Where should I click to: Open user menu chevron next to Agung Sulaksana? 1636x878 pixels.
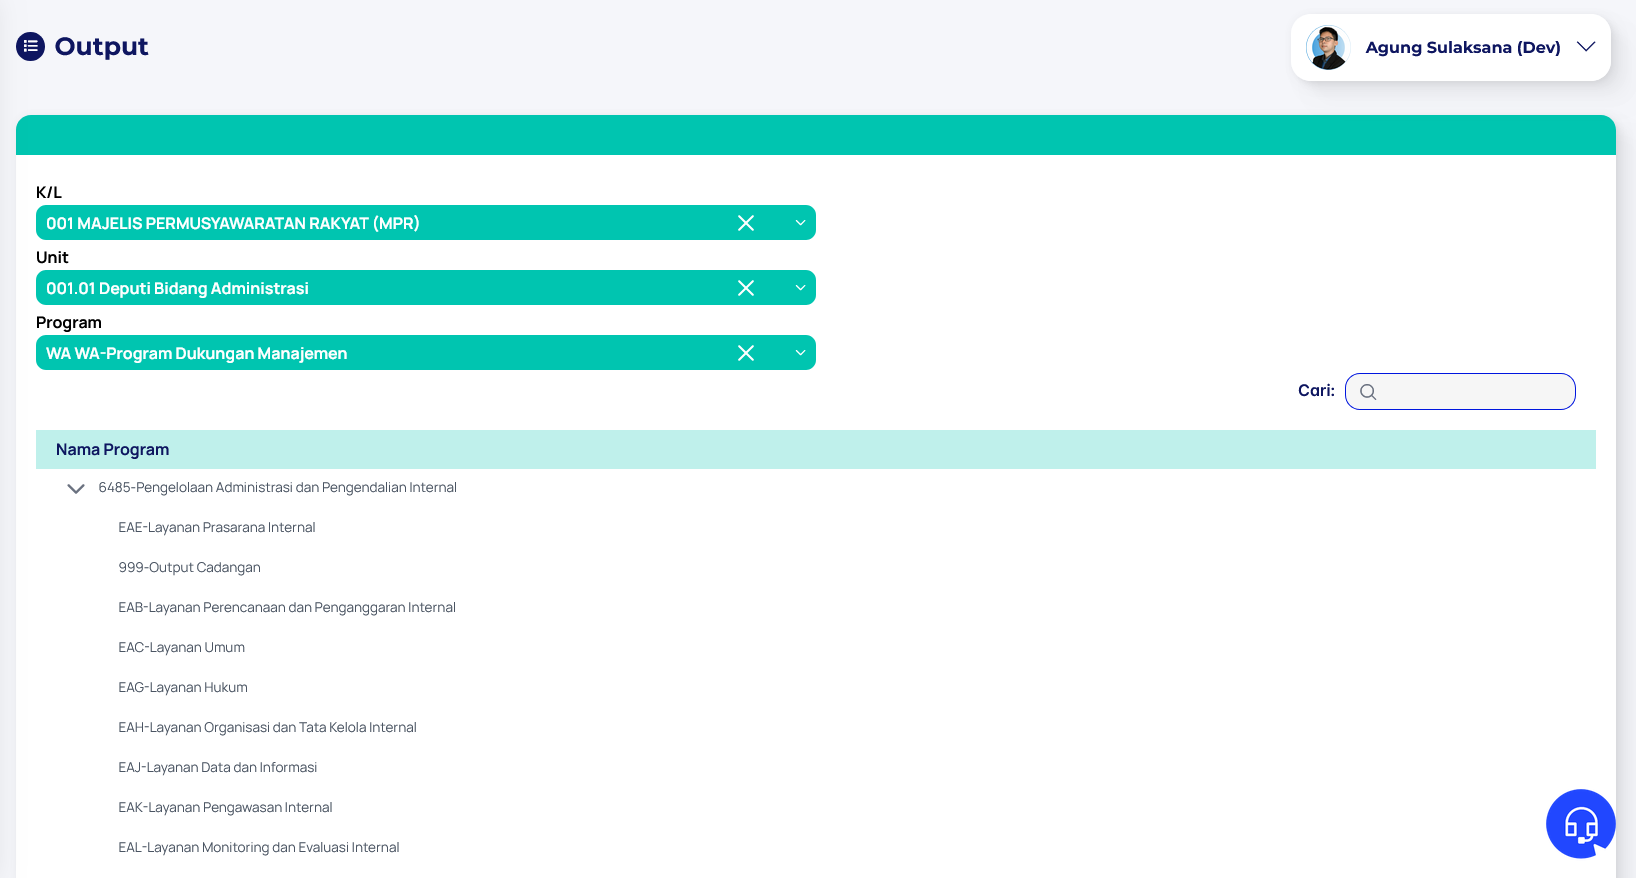tap(1586, 47)
